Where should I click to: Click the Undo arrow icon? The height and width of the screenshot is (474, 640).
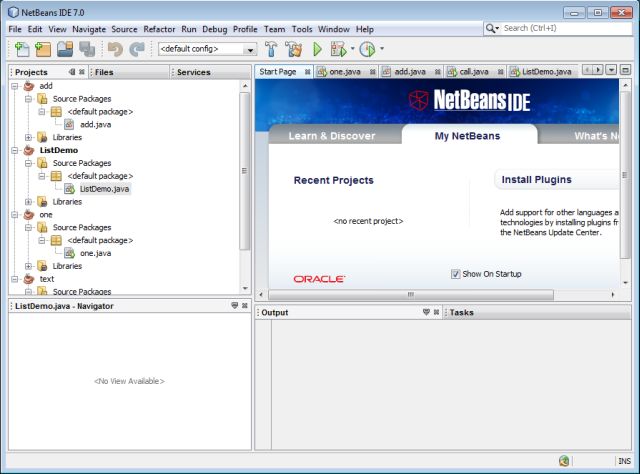pyautogui.click(x=115, y=49)
